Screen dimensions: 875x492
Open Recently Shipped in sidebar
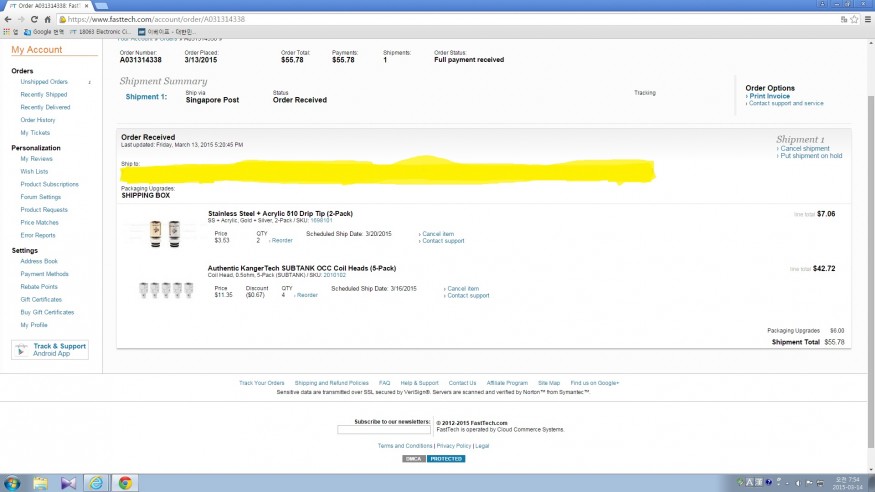coord(44,95)
